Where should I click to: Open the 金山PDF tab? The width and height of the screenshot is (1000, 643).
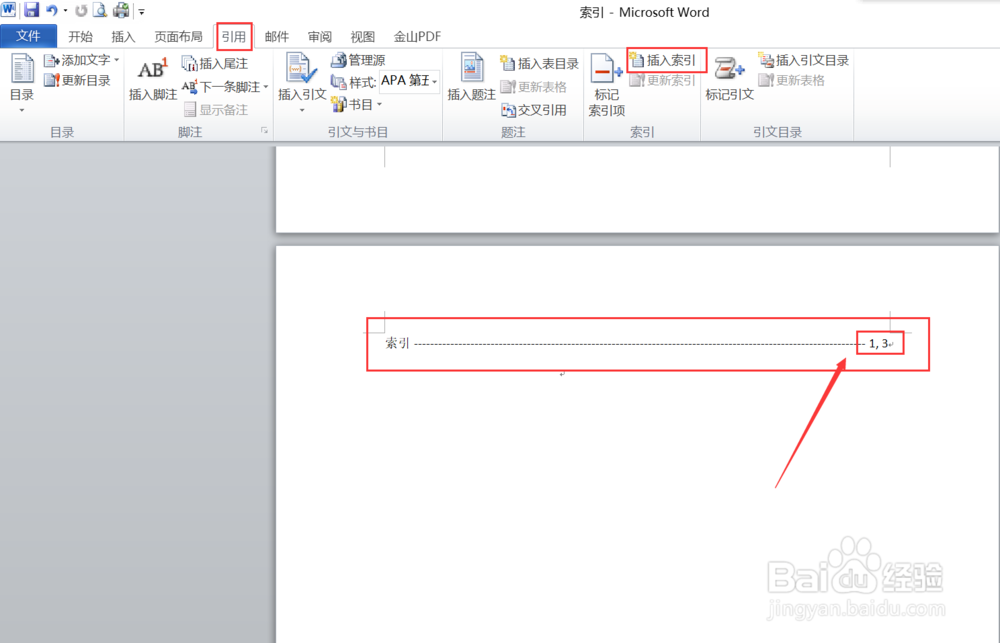417,37
